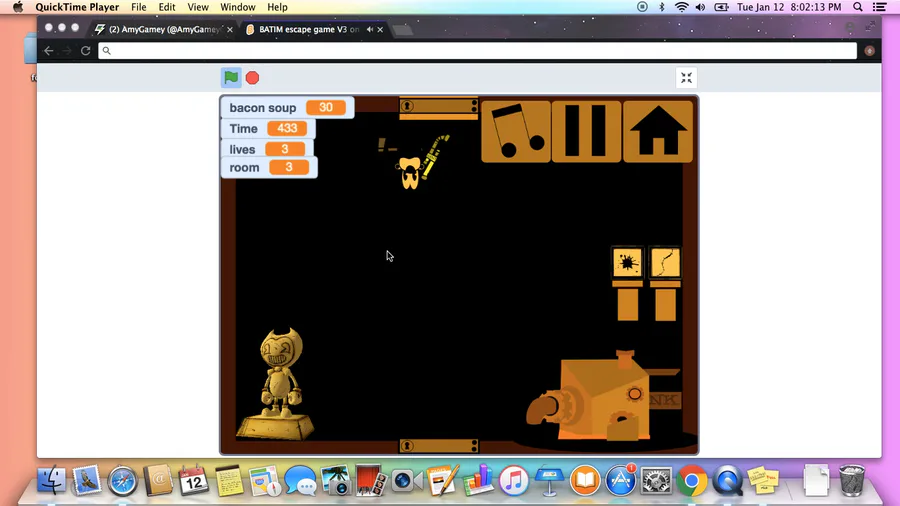This screenshot has width=900, height=506.
Task: Open the volume control in menu bar
Action: (x=700, y=7)
